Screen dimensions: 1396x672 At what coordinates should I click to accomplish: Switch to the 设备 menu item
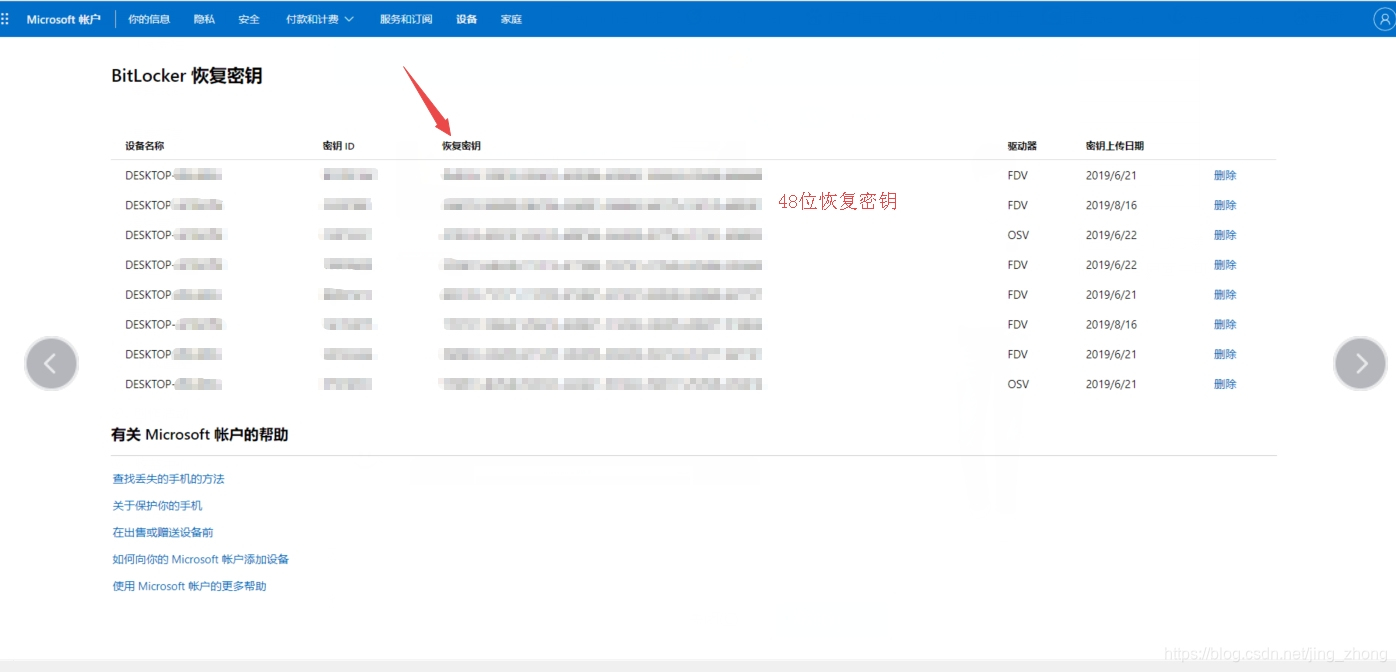pos(466,19)
